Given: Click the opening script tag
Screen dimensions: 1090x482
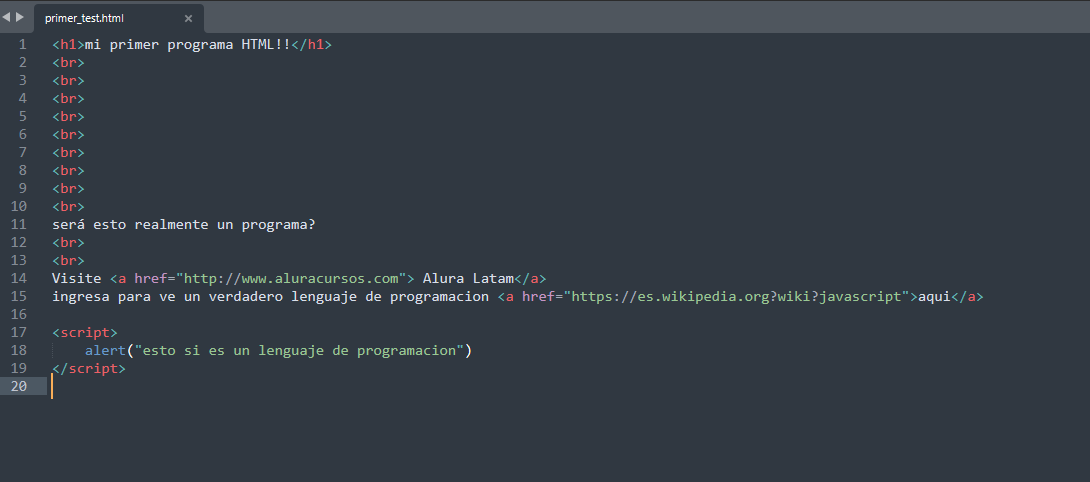Looking at the screenshot, I should pos(85,332).
